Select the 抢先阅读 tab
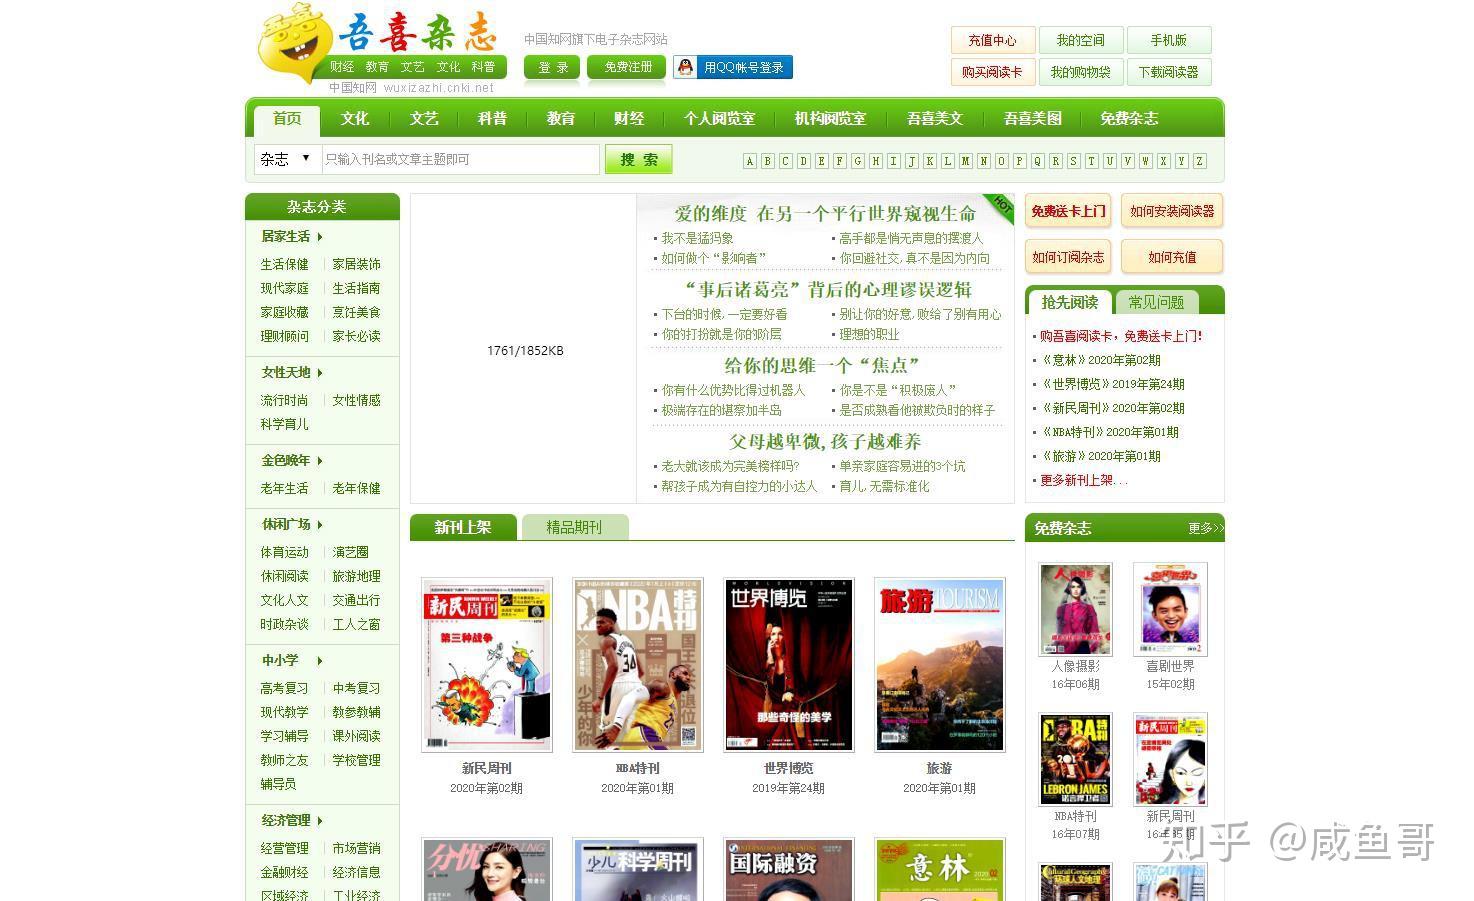The height and width of the screenshot is (901, 1474). click(x=1070, y=302)
